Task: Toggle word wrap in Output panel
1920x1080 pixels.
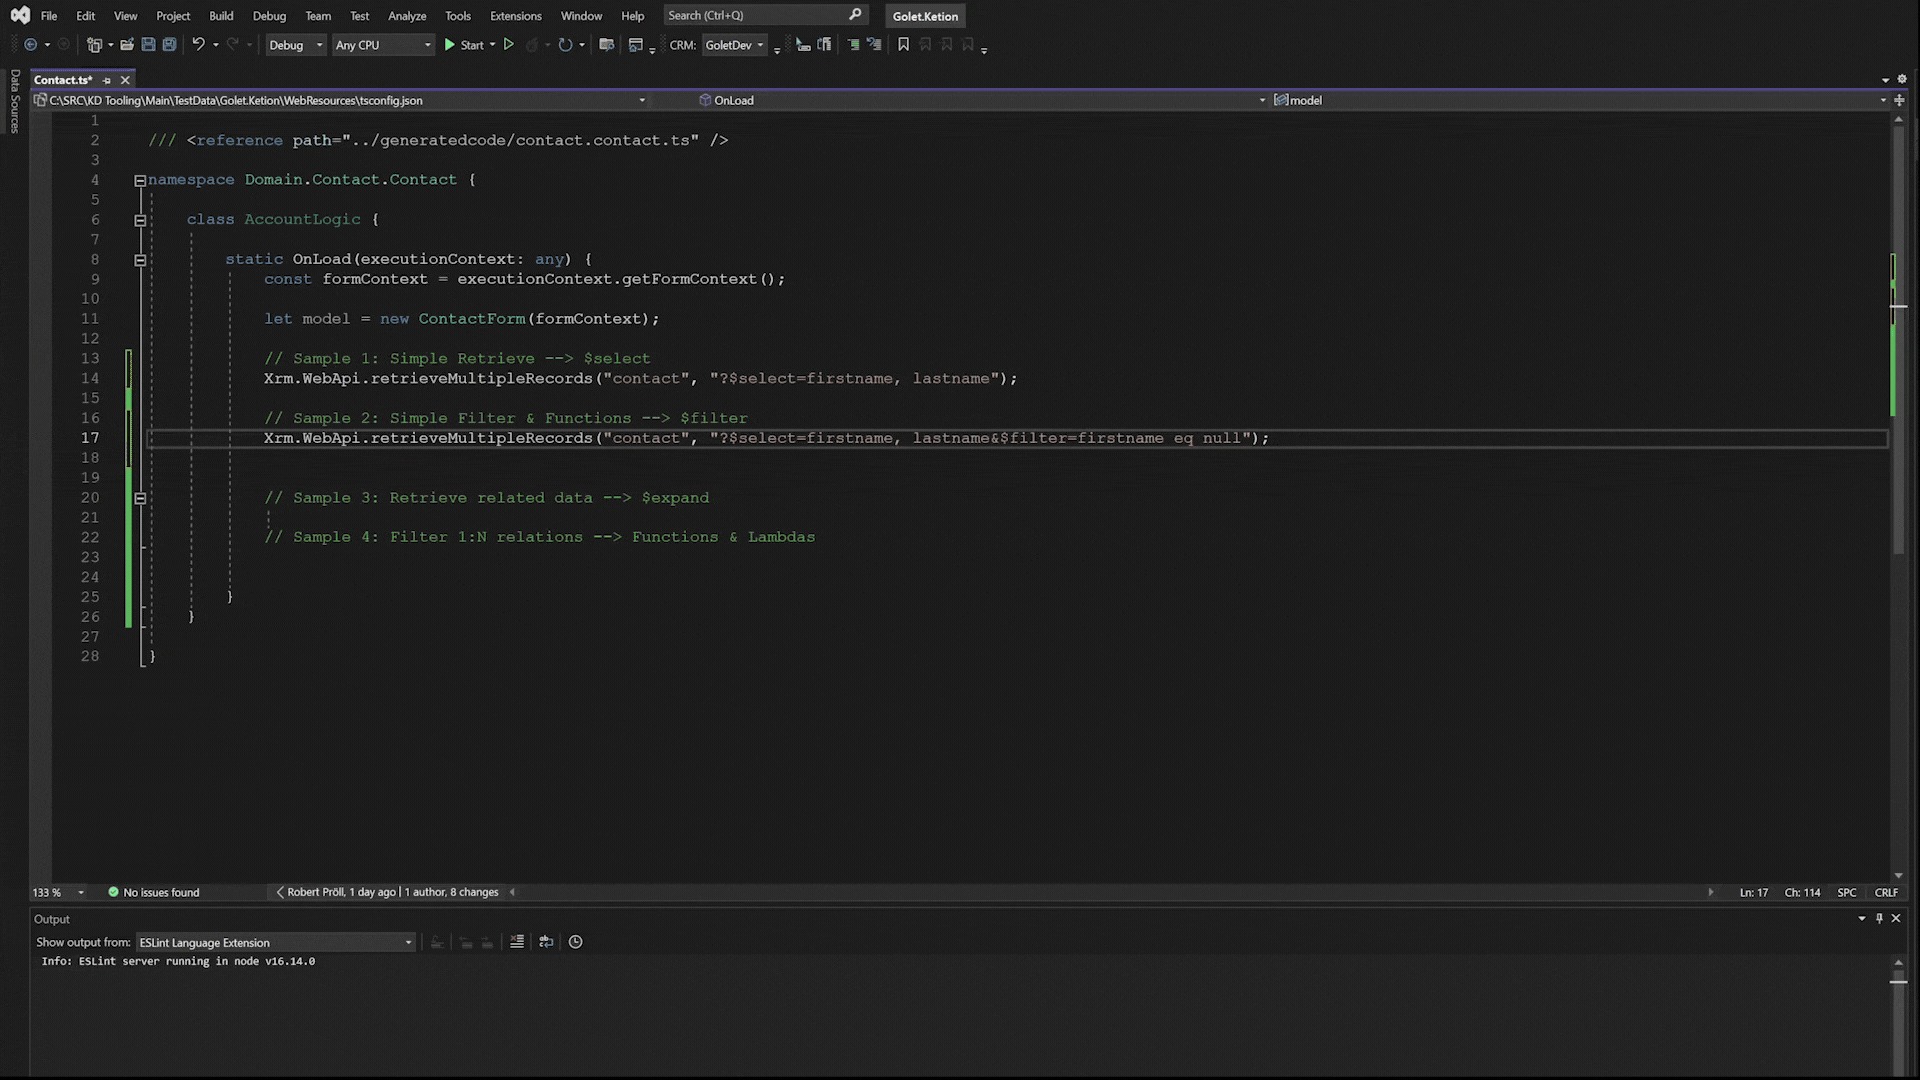Action: 546,942
